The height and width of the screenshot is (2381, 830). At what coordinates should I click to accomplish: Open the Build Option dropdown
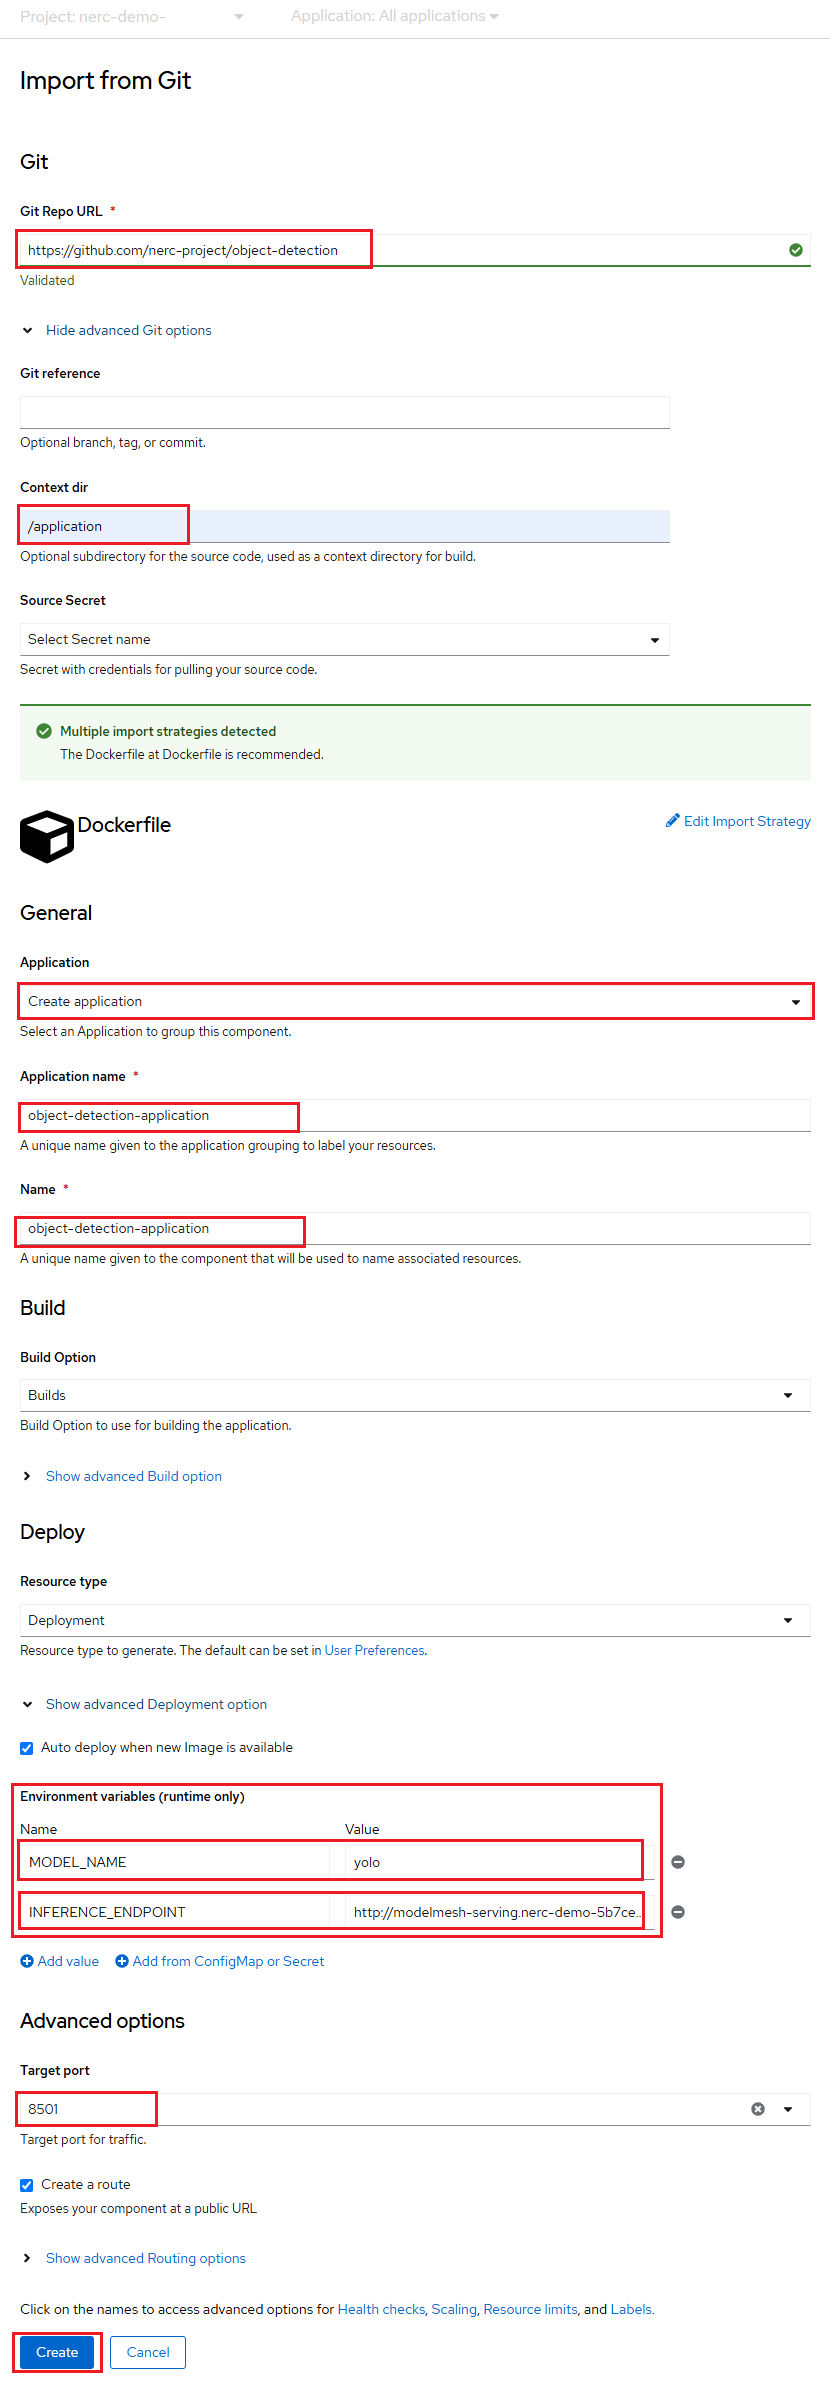point(415,1396)
